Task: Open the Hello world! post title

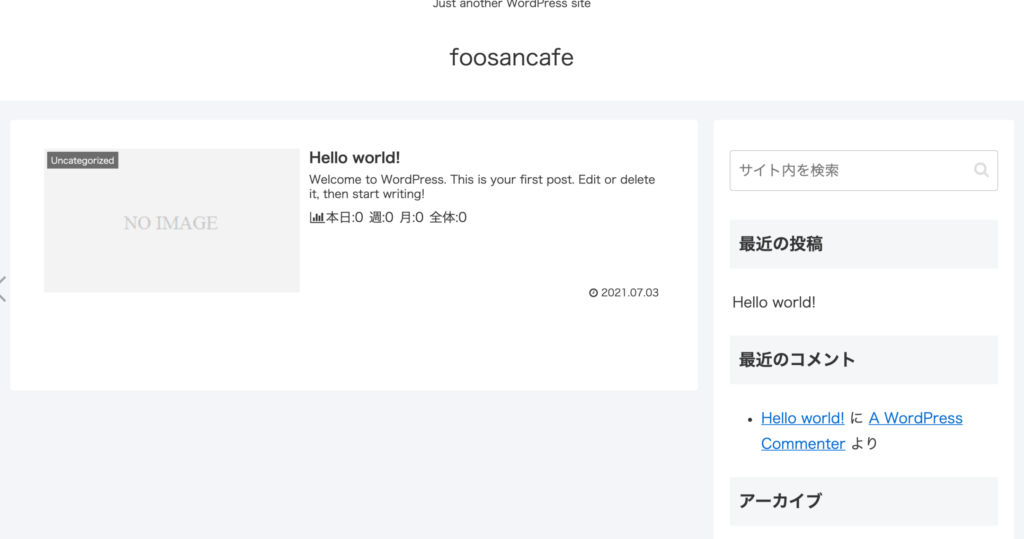Action: click(x=354, y=157)
